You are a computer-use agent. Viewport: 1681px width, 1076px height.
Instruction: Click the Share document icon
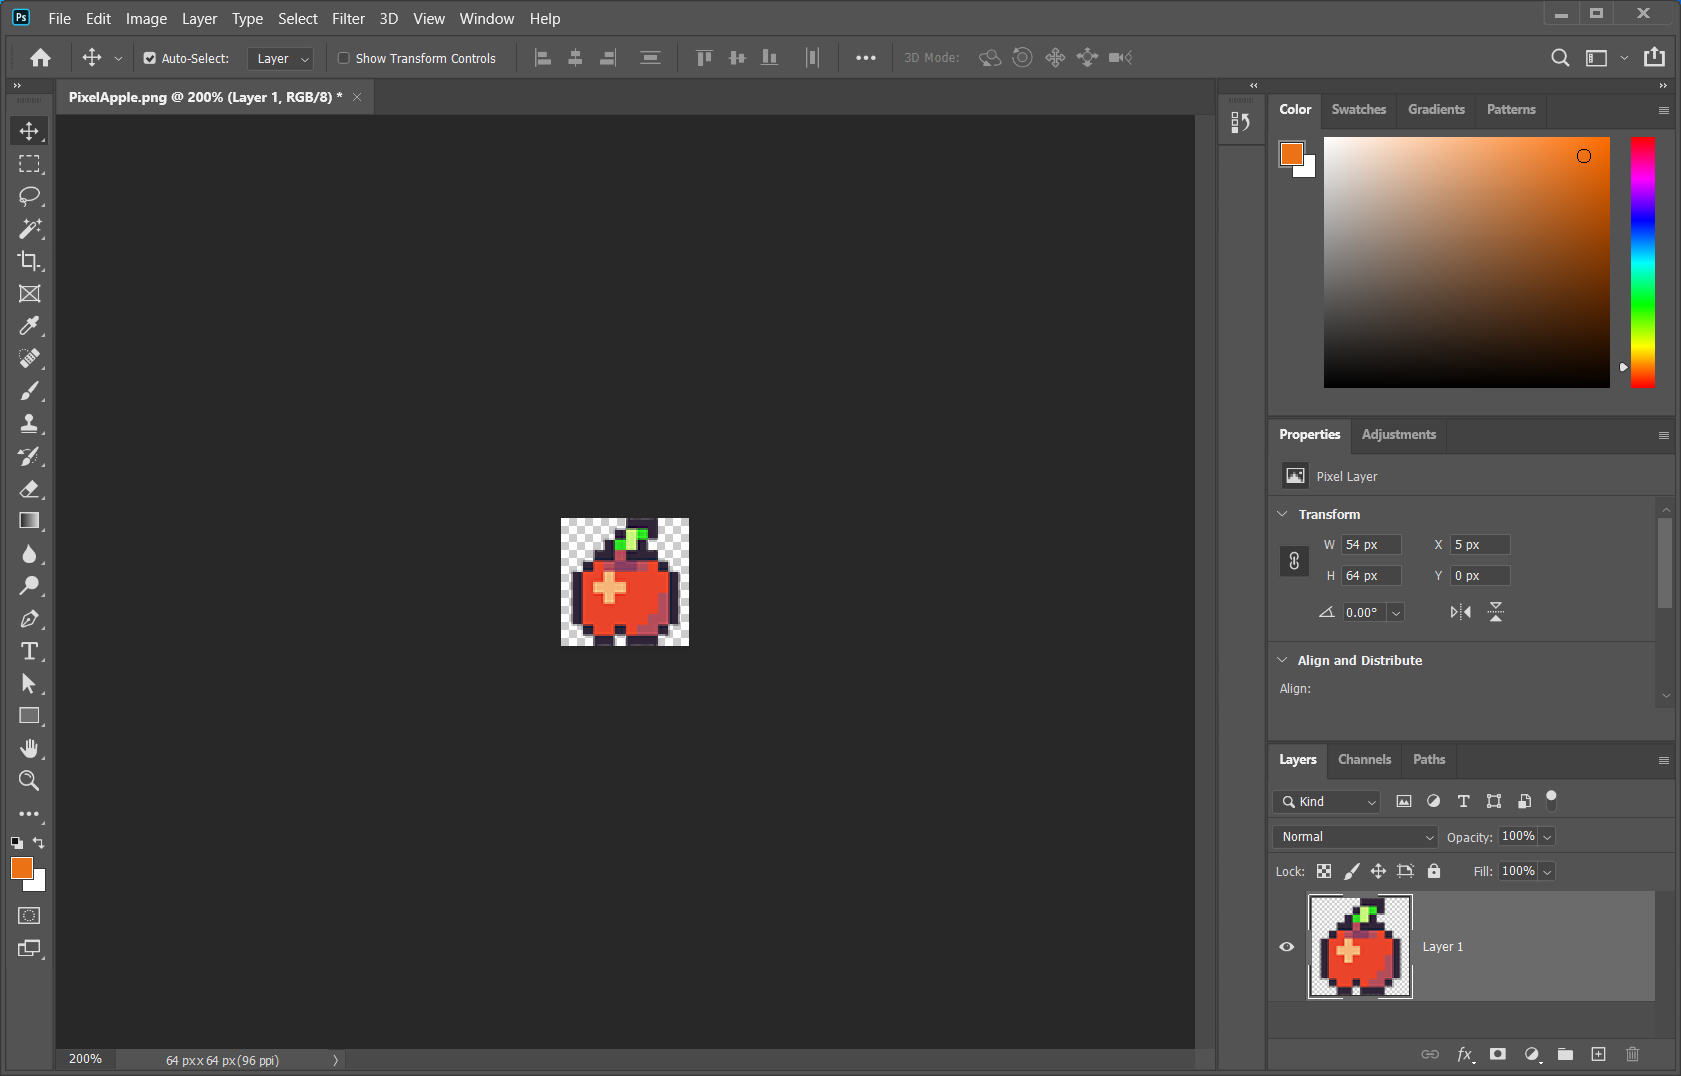pyautogui.click(x=1655, y=57)
